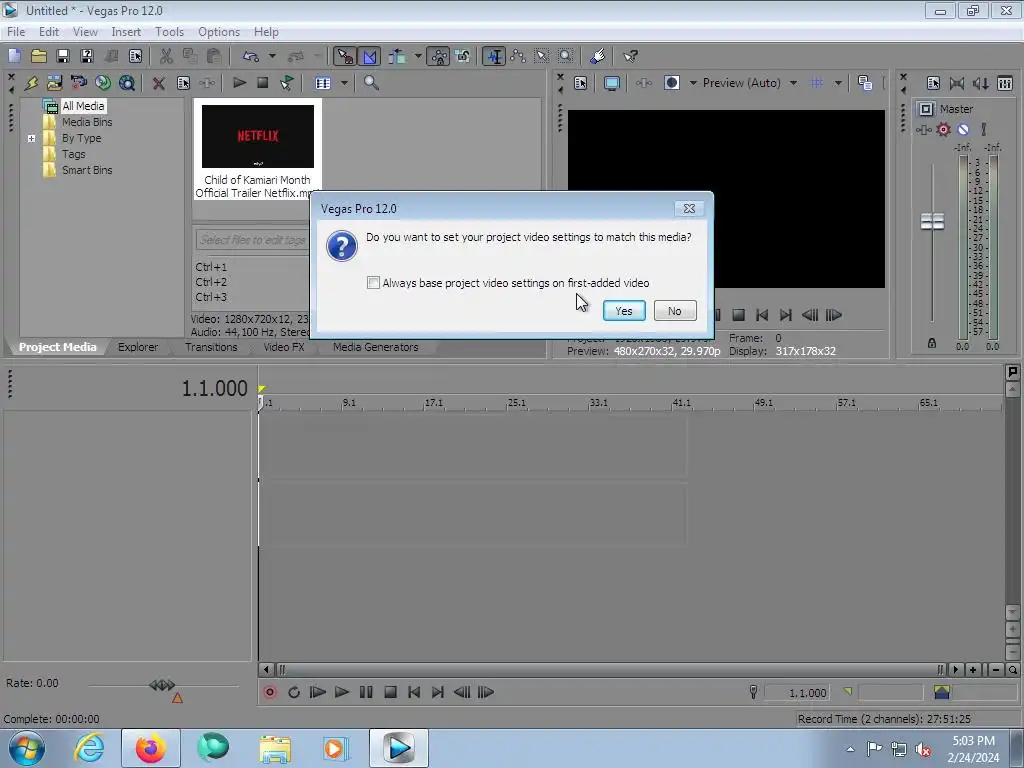Screen dimensions: 1024x768
Task: Click the Import Media lightning icon
Action: (x=31, y=83)
